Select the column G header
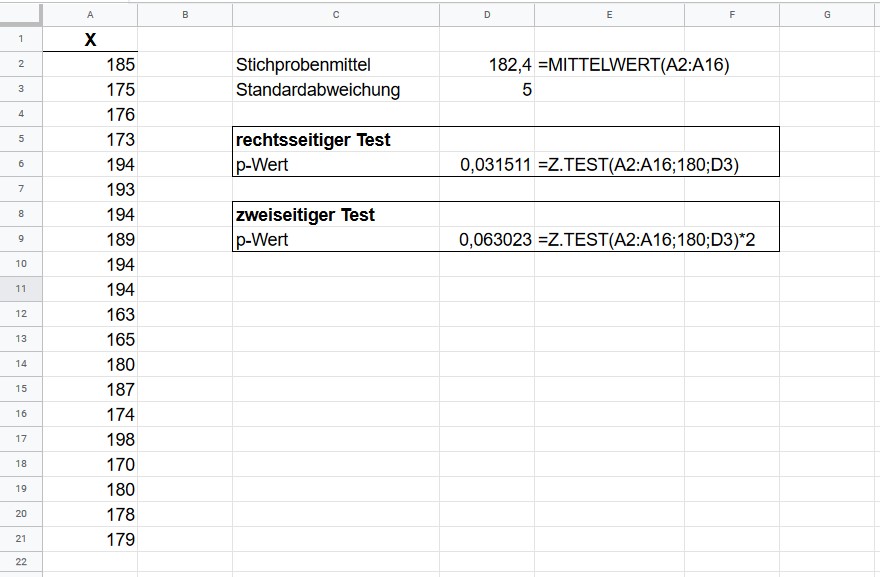This screenshot has height=577, width=880. click(x=827, y=15)
